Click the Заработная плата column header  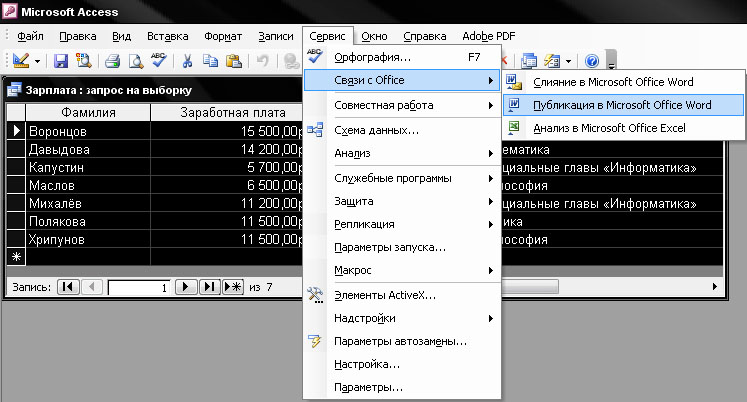[x=227, y=112]
